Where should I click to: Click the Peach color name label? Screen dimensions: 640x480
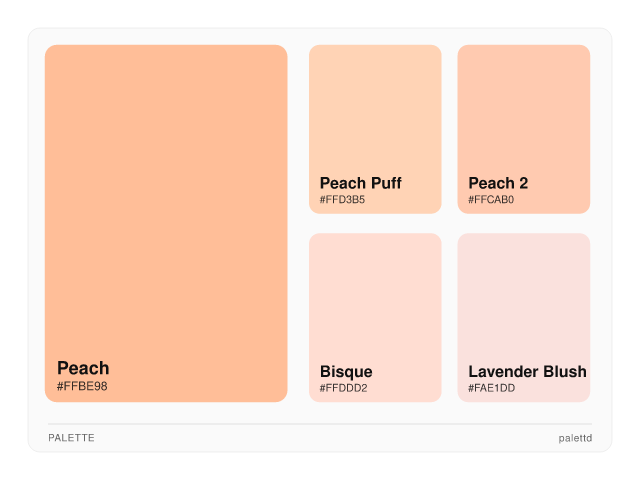click(83, 368)
